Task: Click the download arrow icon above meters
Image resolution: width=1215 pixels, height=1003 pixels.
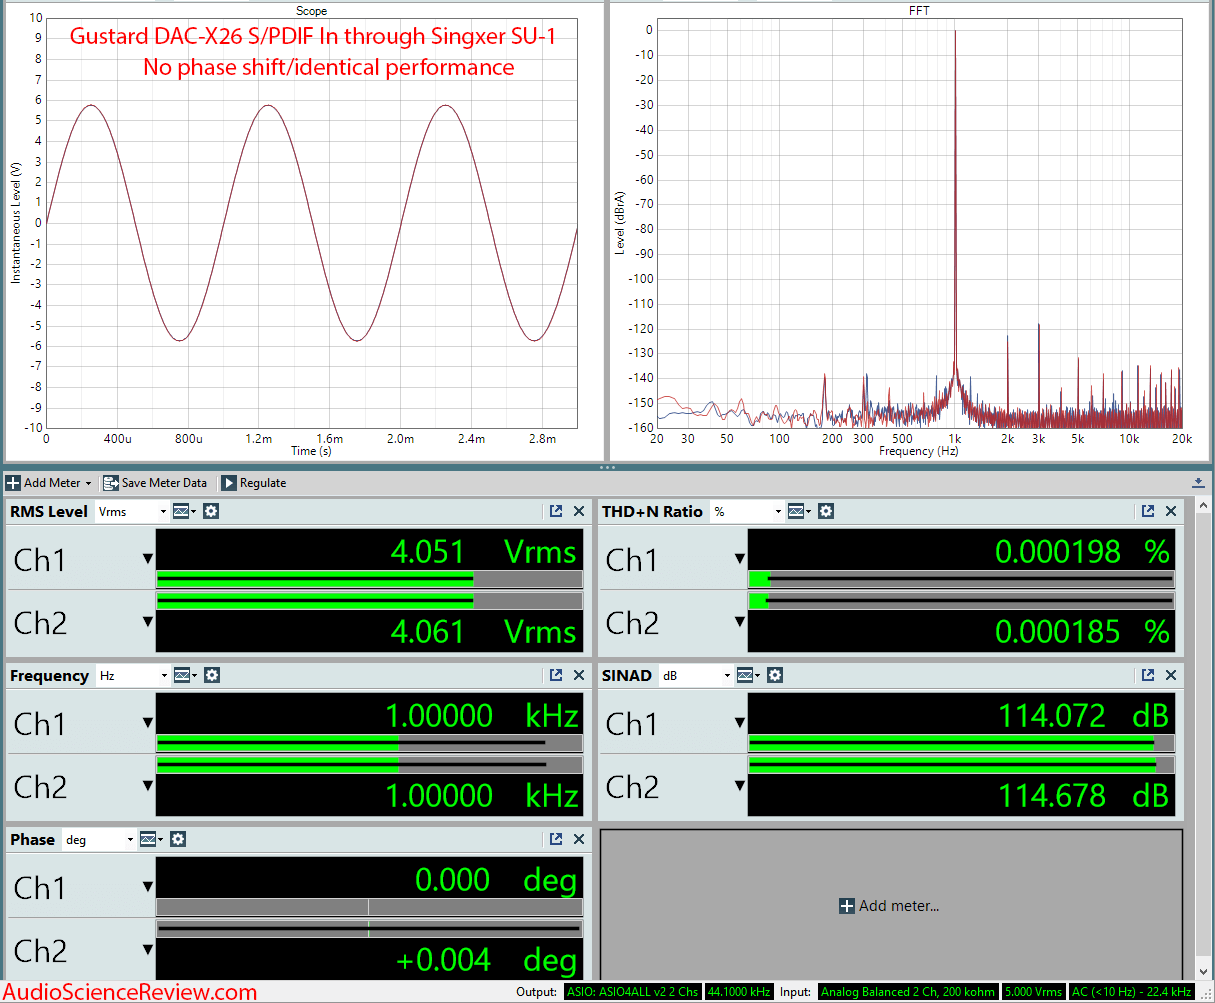Action: [1199, 483]
